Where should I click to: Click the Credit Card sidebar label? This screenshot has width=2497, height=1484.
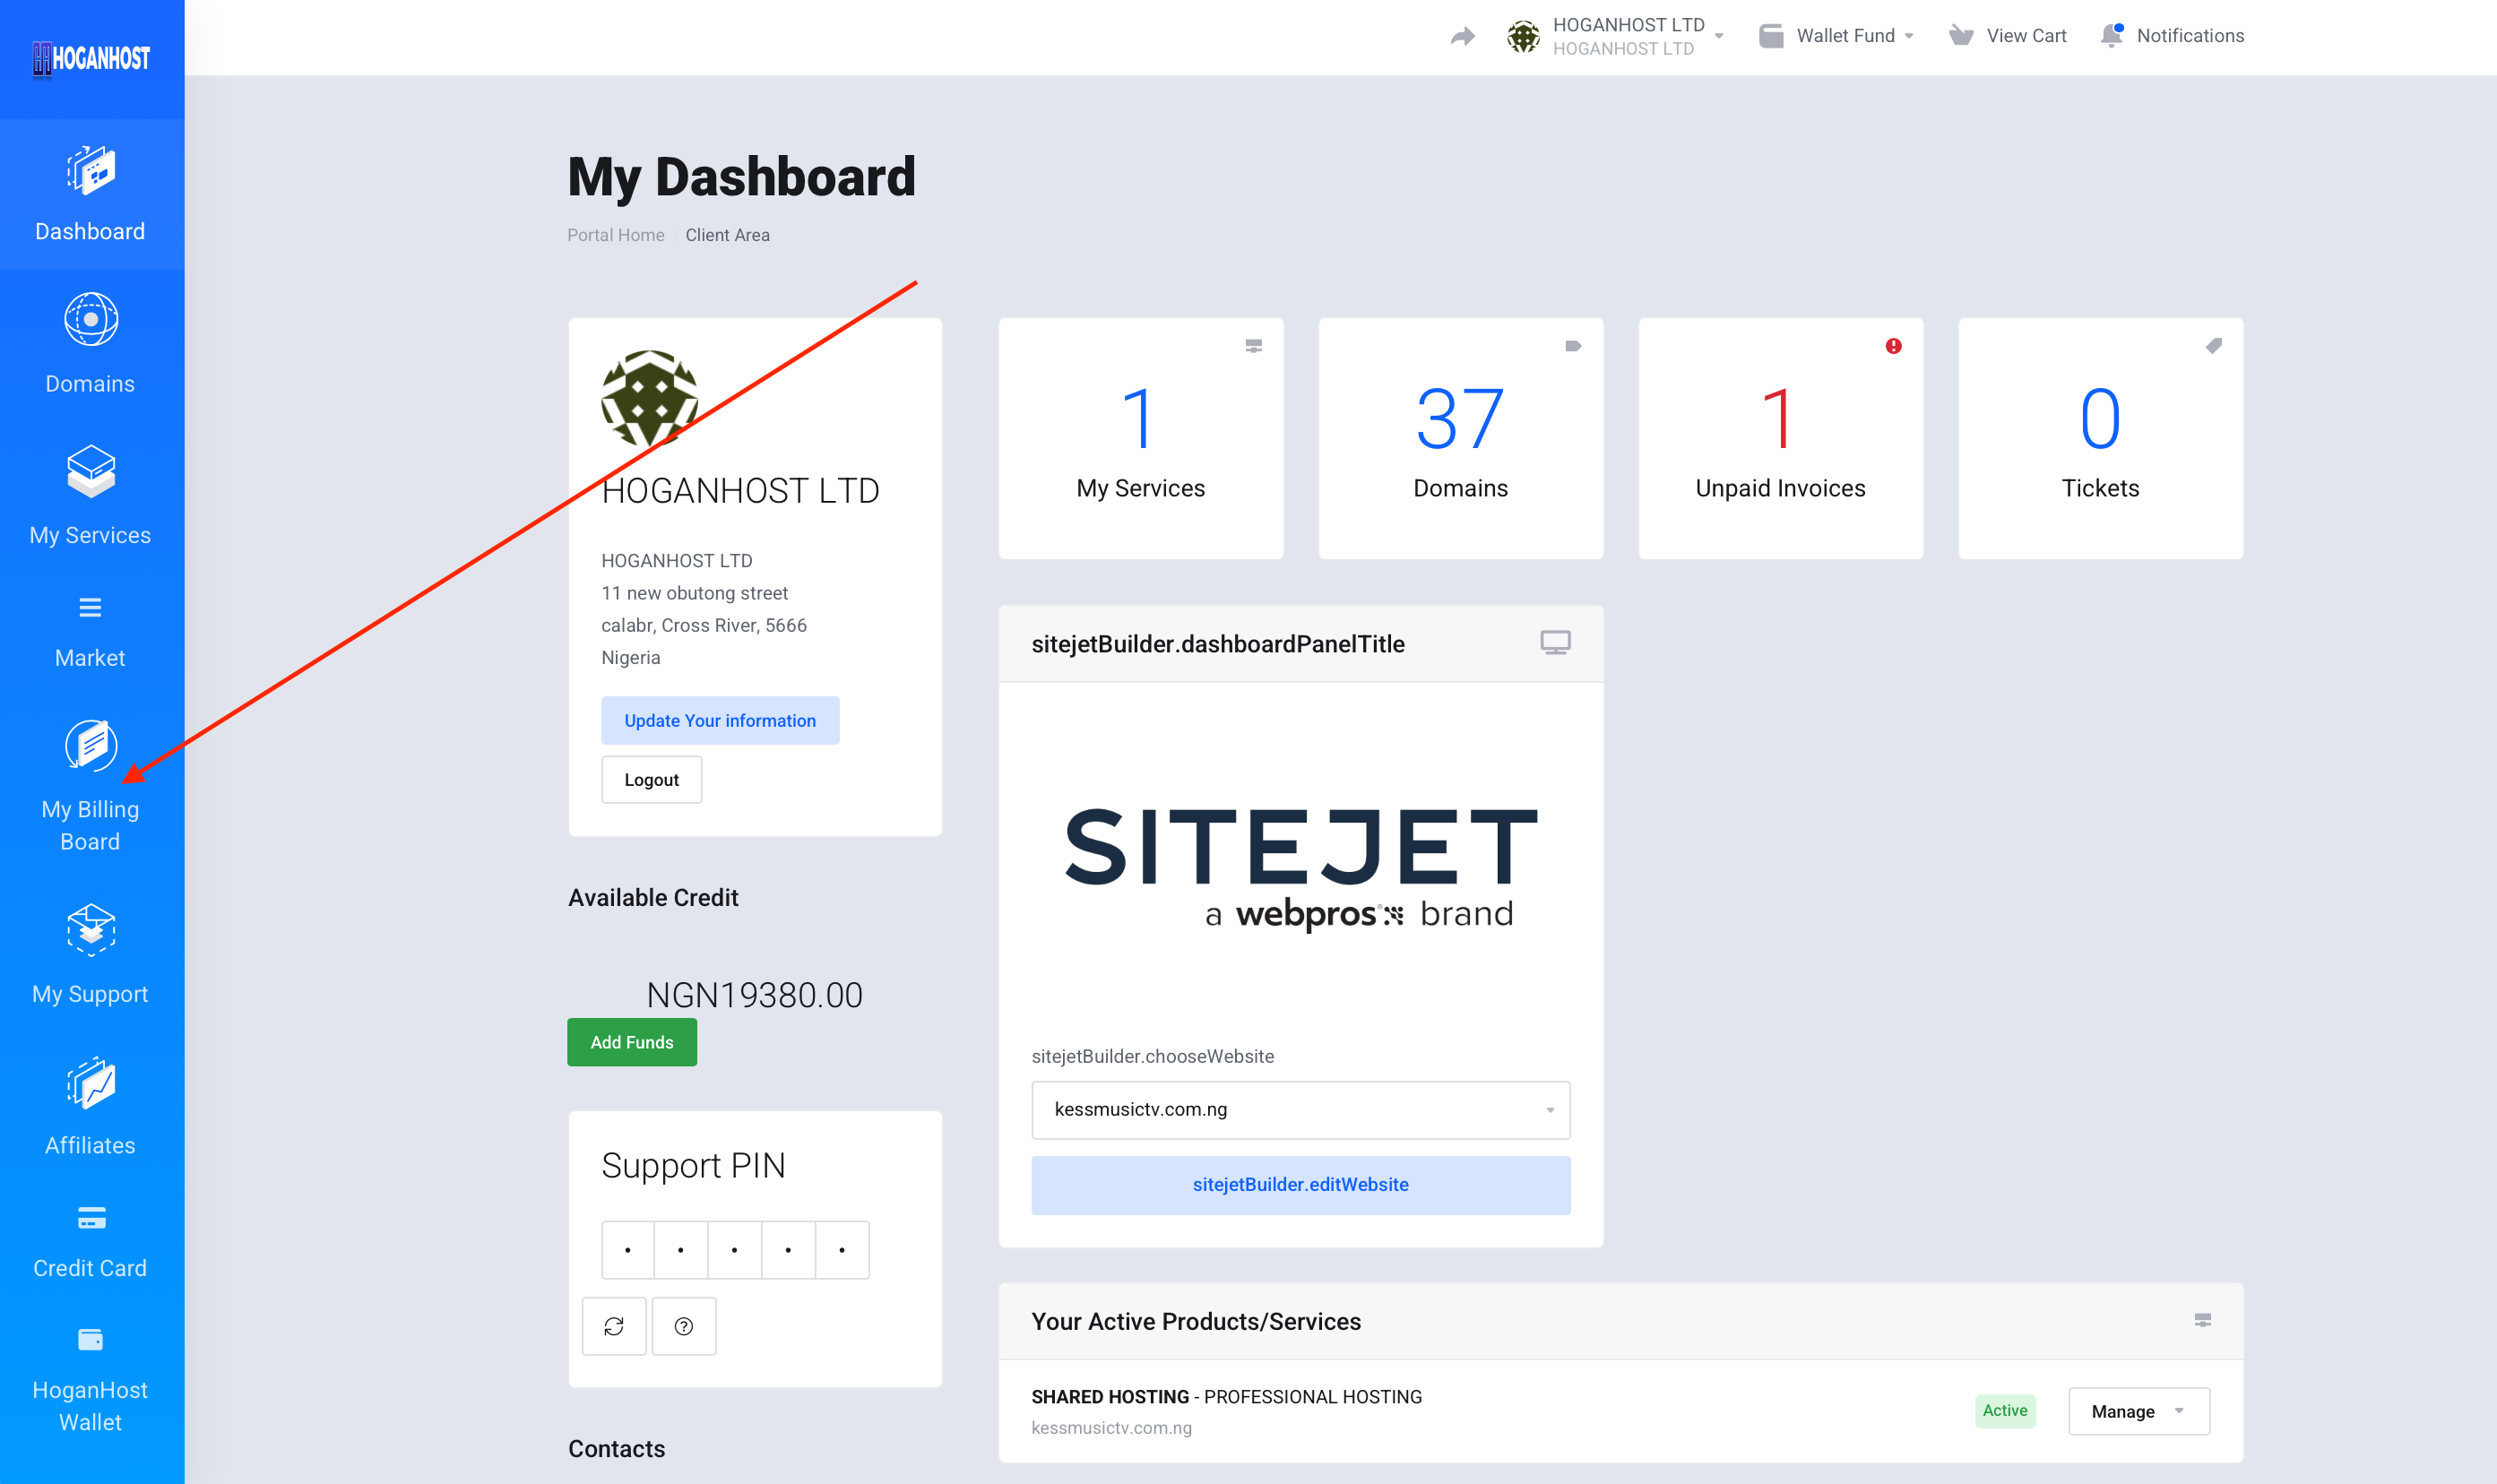(x=90, y=1268)
